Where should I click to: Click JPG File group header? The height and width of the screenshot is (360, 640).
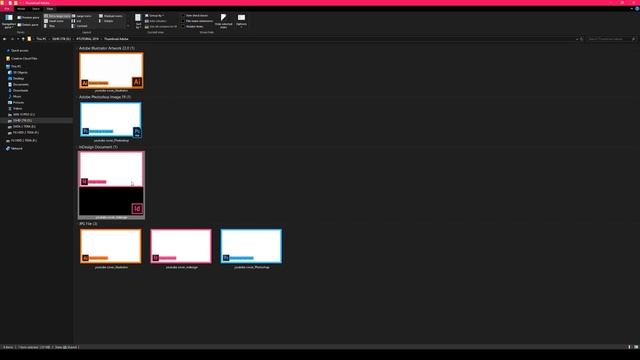click(x=88, y=224)
